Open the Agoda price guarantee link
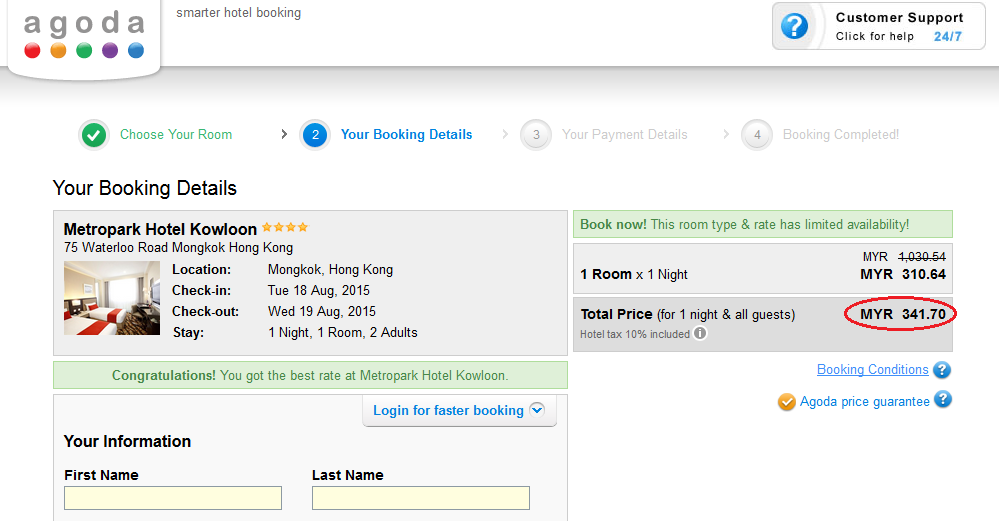 864,401
